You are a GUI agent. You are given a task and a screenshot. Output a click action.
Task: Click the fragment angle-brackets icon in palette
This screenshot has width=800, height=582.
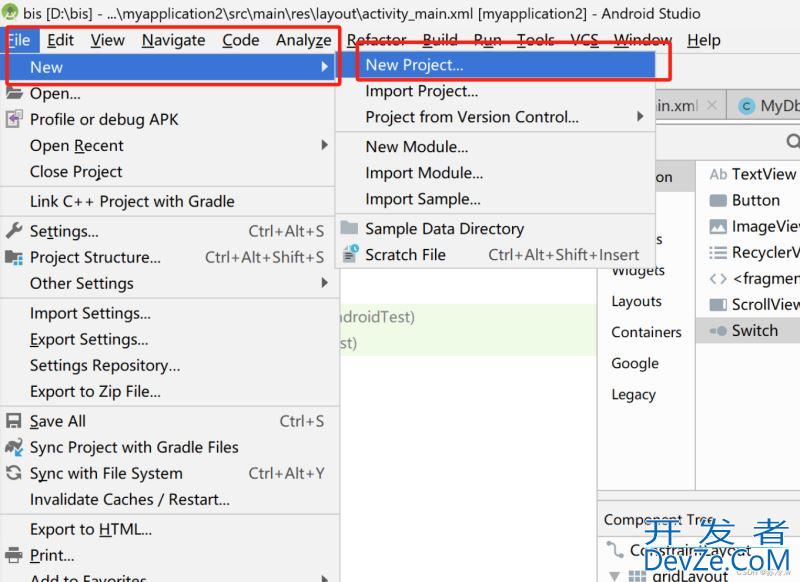pyautogui.click(x=718, y=279)
